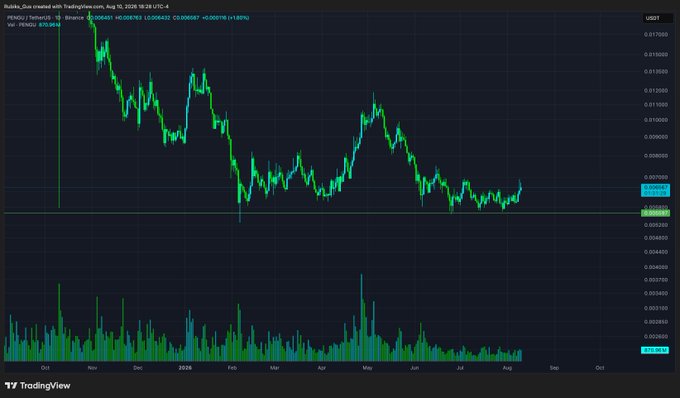Screen dimensions: 680x398
Task: Click the 0.003100 price axis label
Action: point(655,308)
